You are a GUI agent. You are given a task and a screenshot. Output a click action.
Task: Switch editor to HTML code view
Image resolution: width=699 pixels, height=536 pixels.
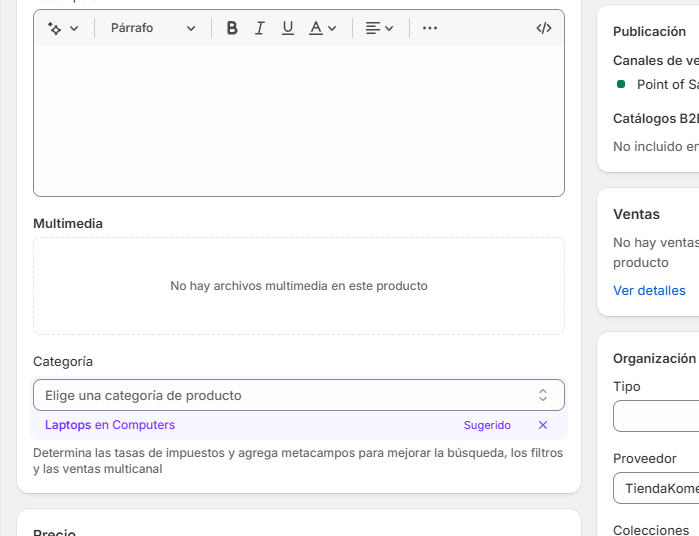(x=544, y=28)
